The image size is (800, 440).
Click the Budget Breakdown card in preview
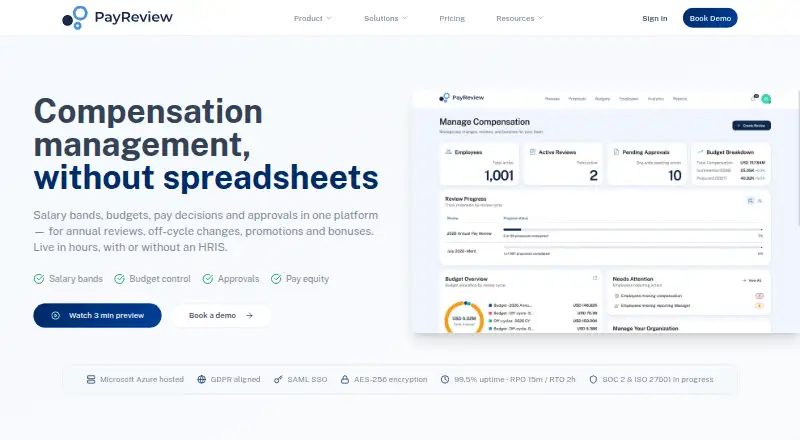pos(731,164)
